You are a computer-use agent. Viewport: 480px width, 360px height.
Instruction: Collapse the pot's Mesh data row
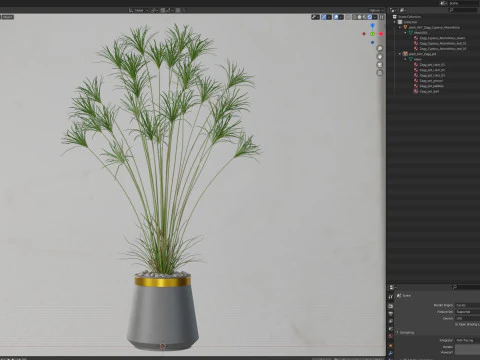[405, 59]
